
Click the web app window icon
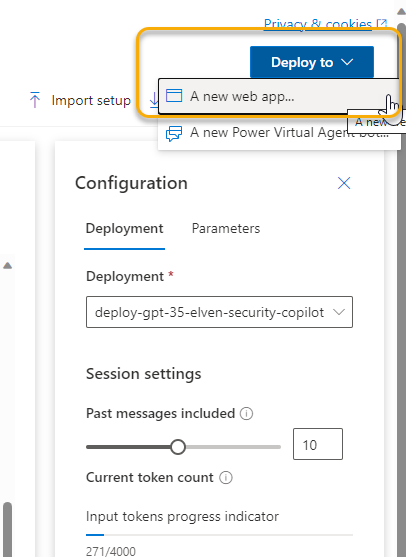174,96
